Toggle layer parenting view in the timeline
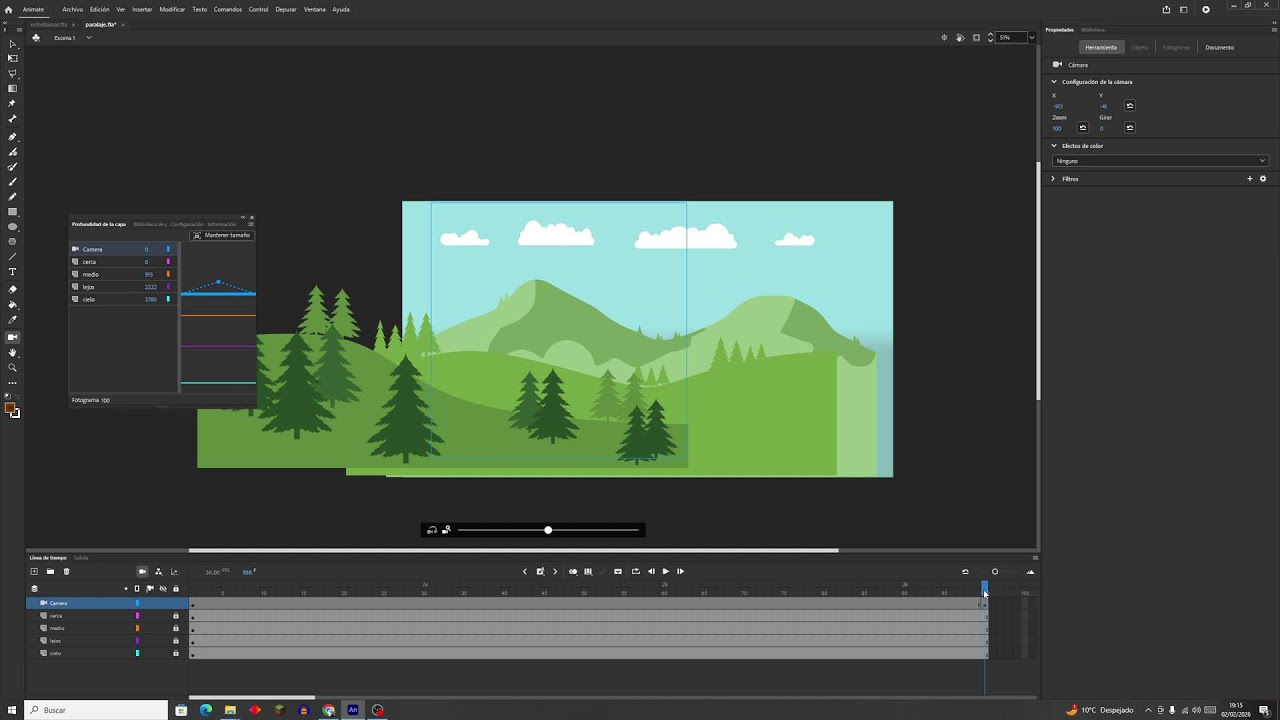The image size is (1280, 720). [158, 571]
